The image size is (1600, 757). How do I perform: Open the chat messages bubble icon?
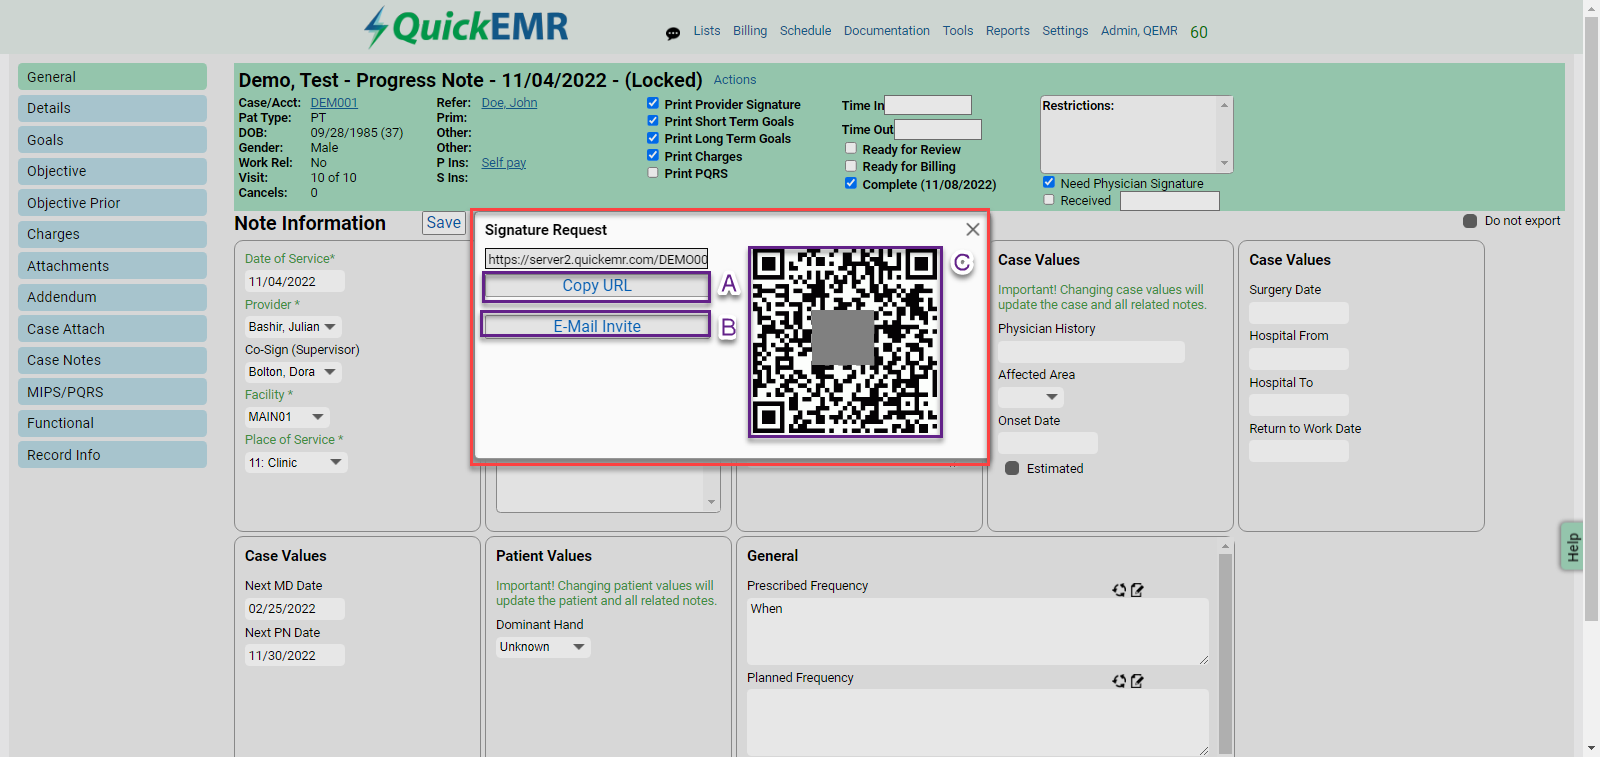(x=673, y=33)
